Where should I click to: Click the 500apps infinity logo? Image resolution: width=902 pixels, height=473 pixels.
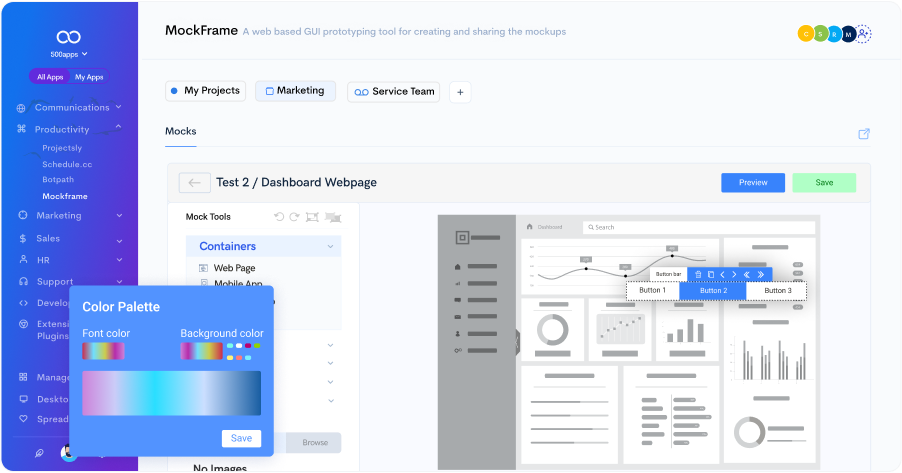click(68, 37)
